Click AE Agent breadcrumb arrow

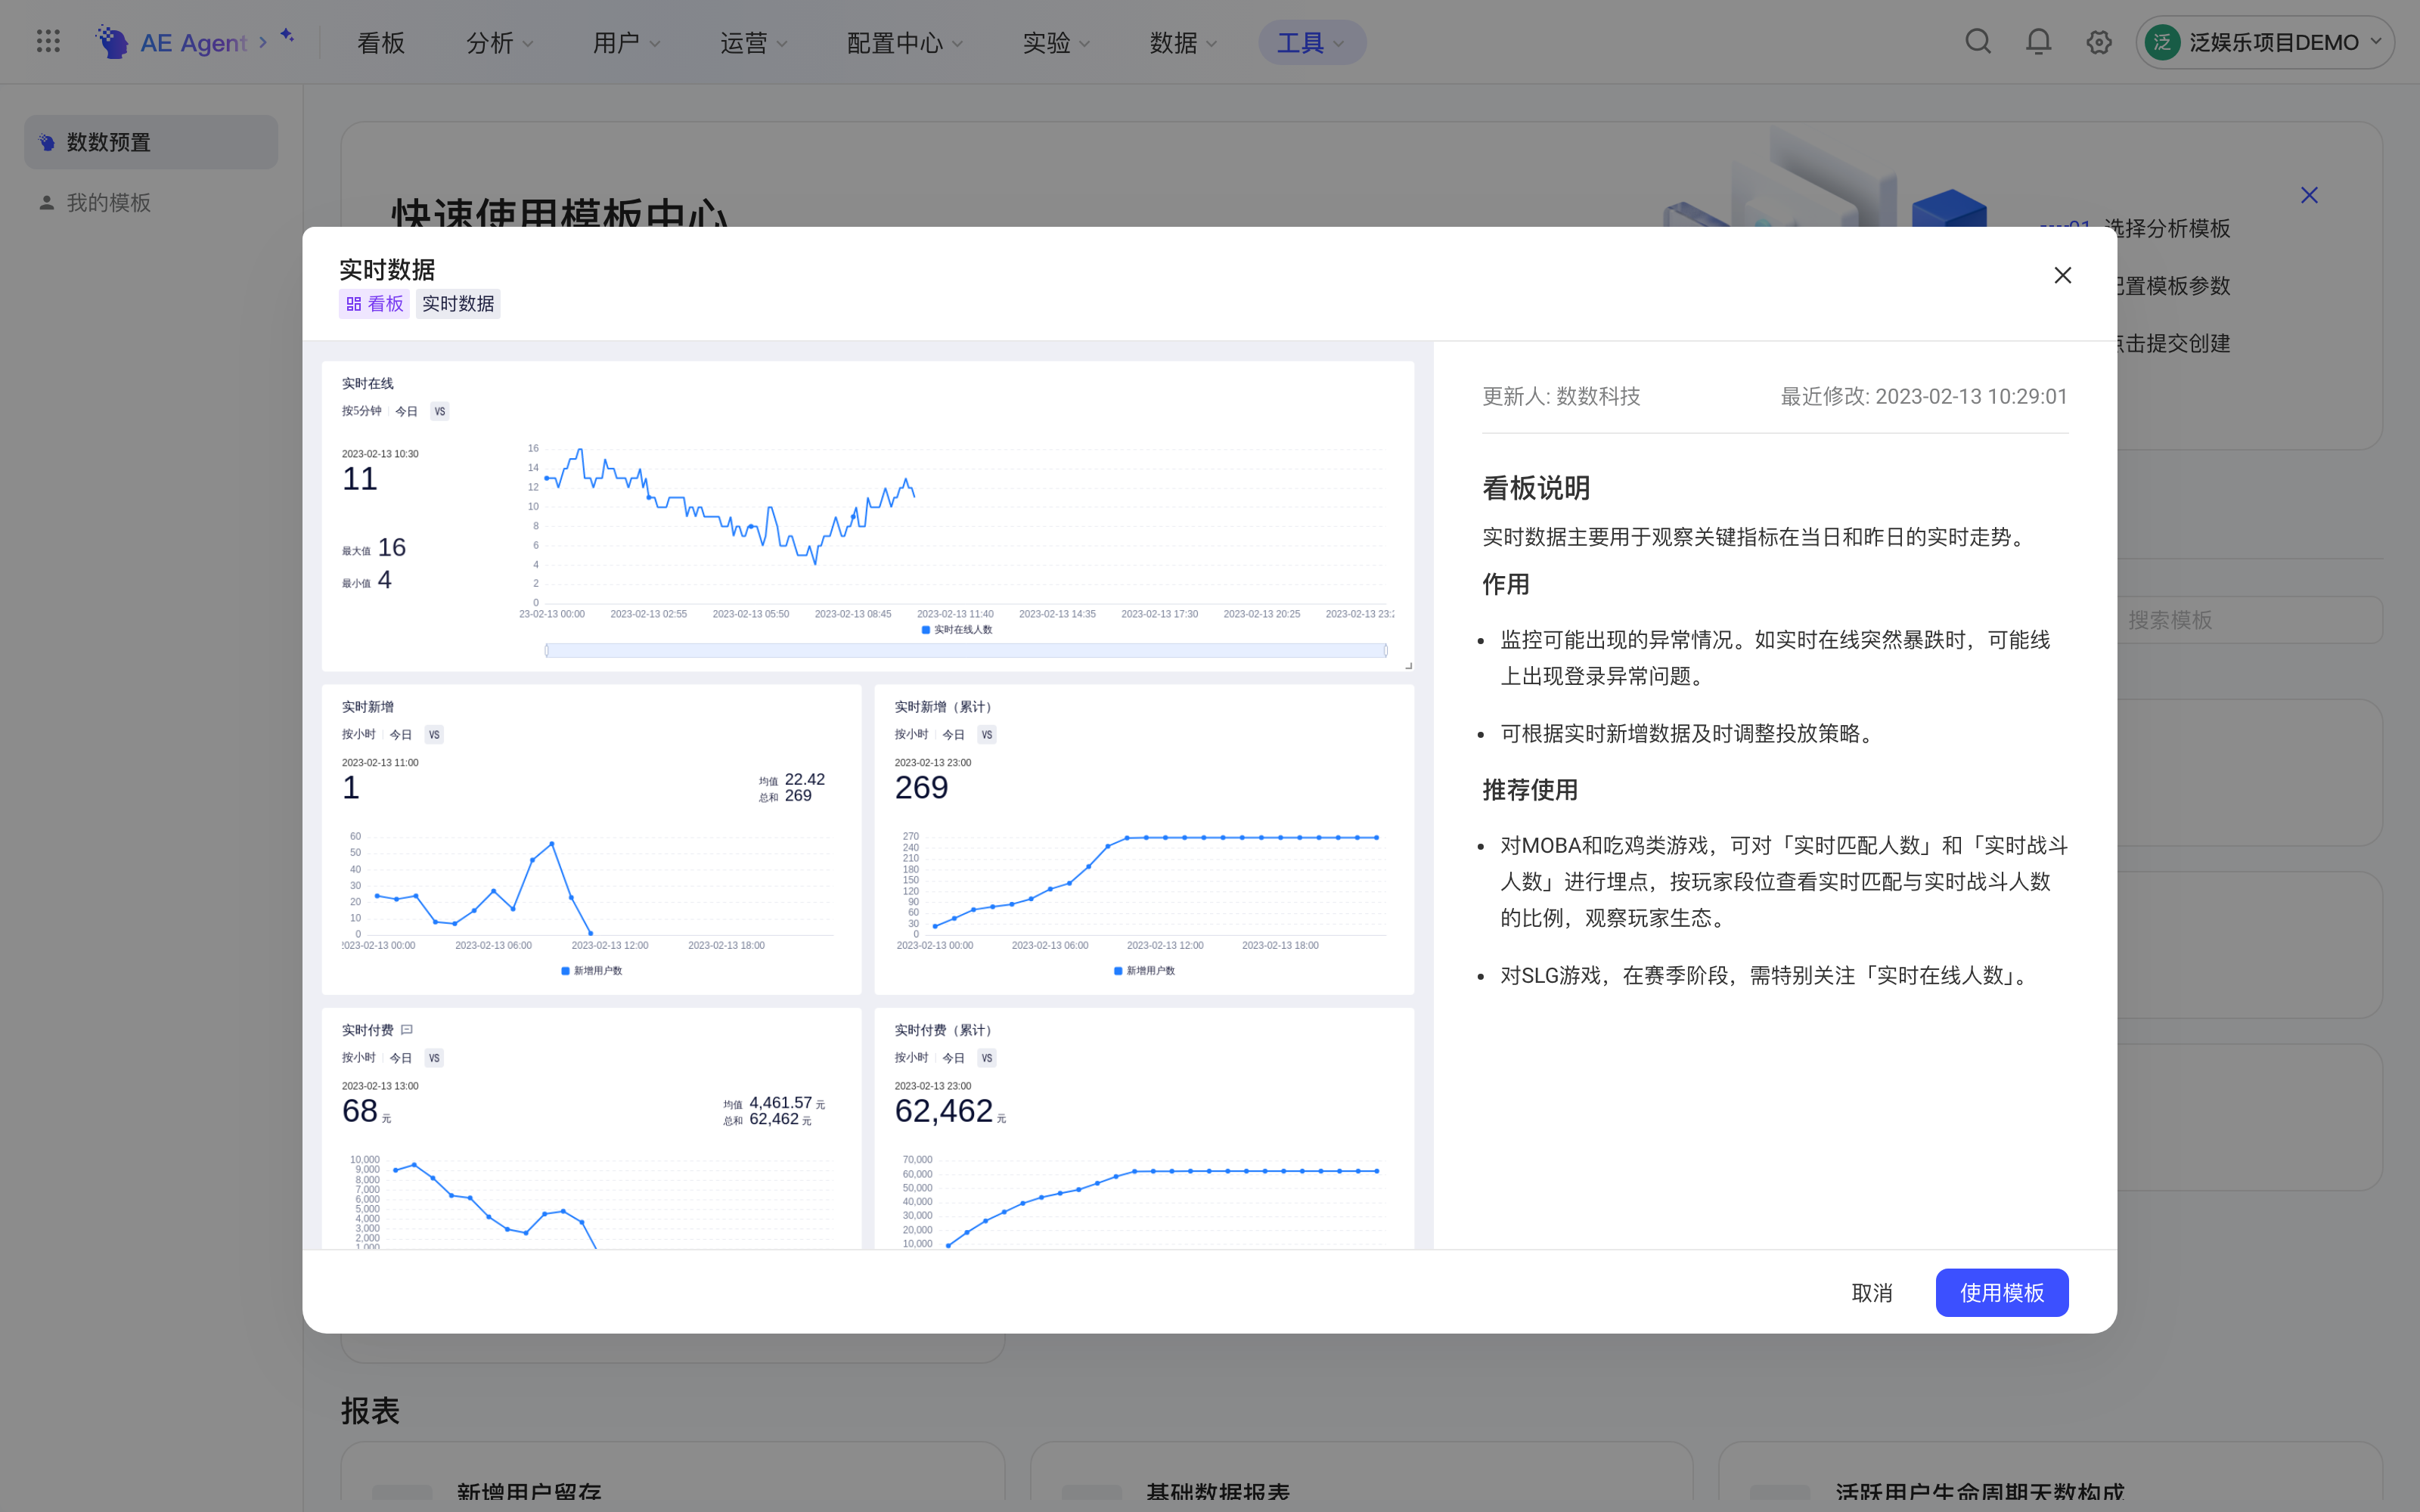coord(262,42)
